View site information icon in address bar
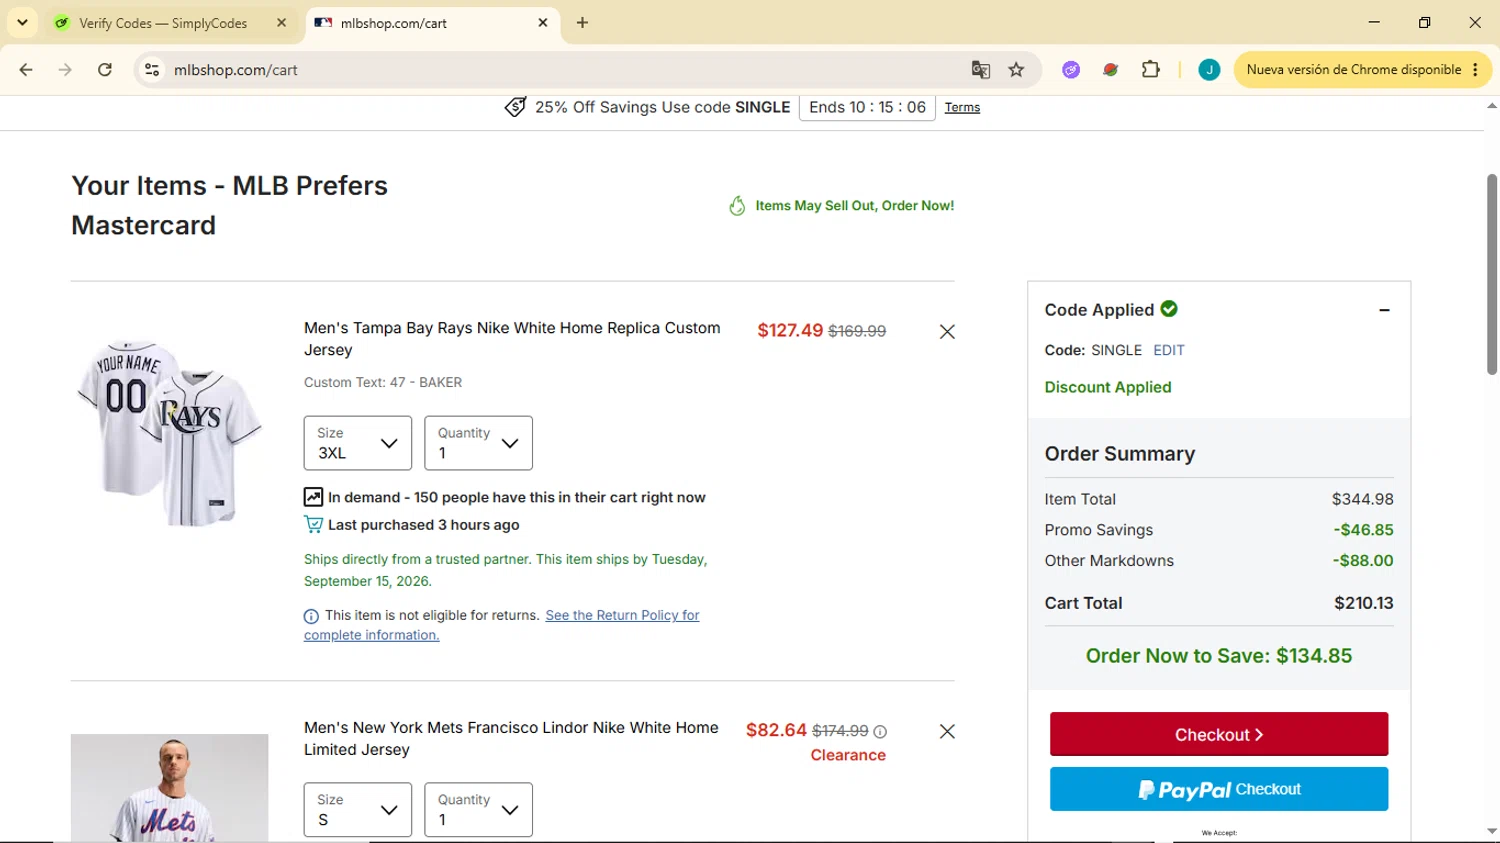This screenshot has height=843, width=1500. (x=152, y=69)
